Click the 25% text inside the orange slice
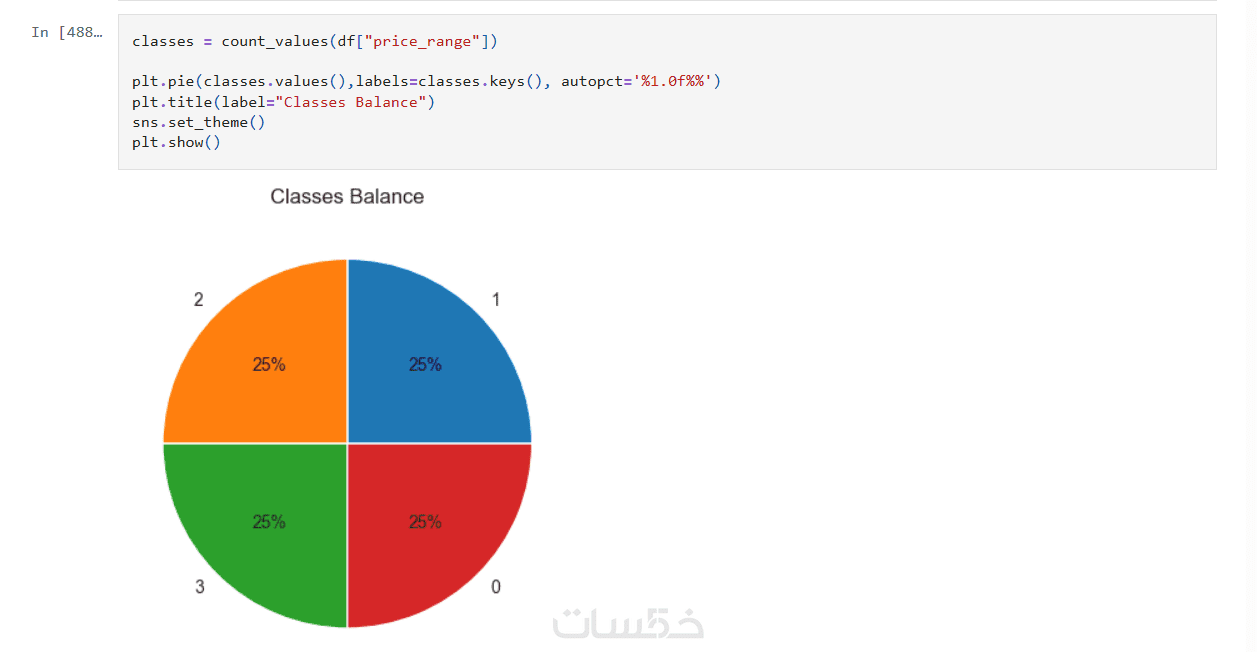1257x652 pixels. click(x=269, y=365)
